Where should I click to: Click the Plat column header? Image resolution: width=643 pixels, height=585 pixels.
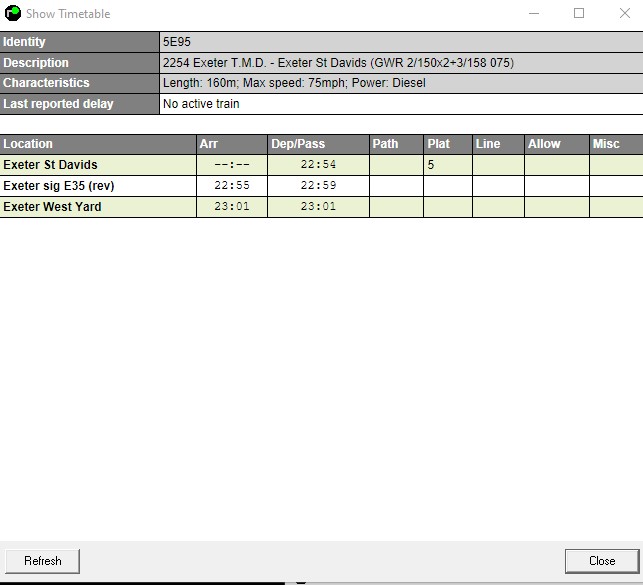coord(448,144)
